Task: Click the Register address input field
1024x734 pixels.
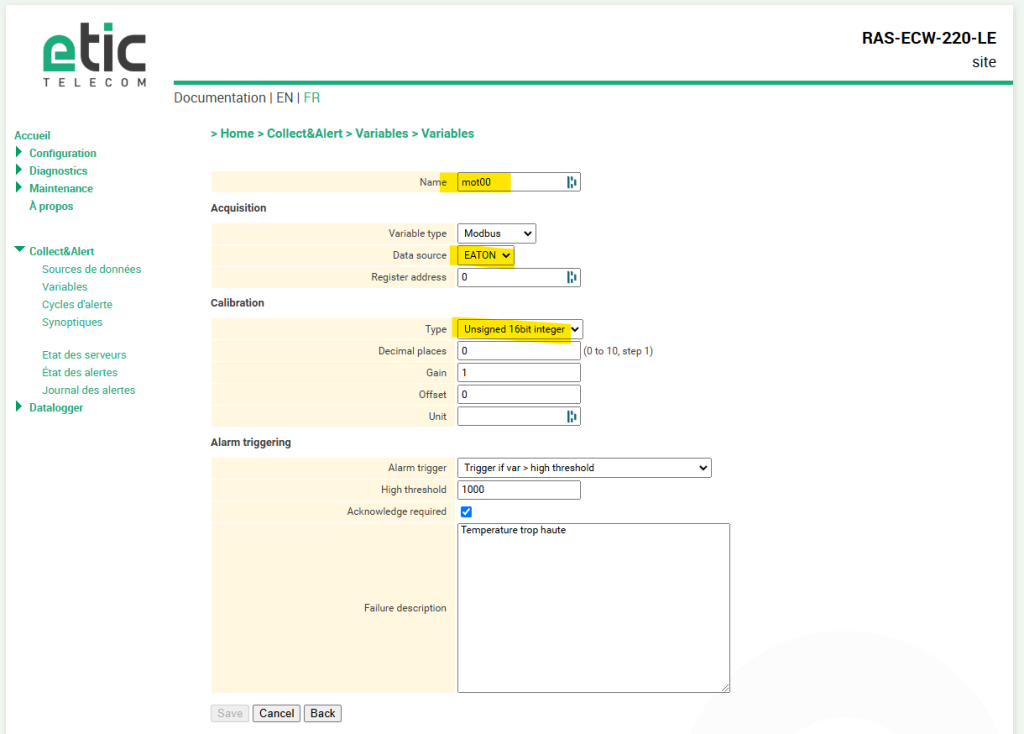Action: pyautogui.click(x=519, y=278)
